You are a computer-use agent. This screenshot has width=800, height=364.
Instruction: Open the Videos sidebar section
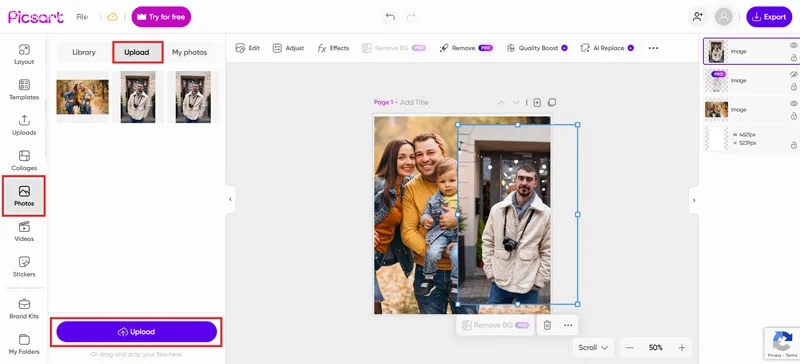(x=24, y=231)
